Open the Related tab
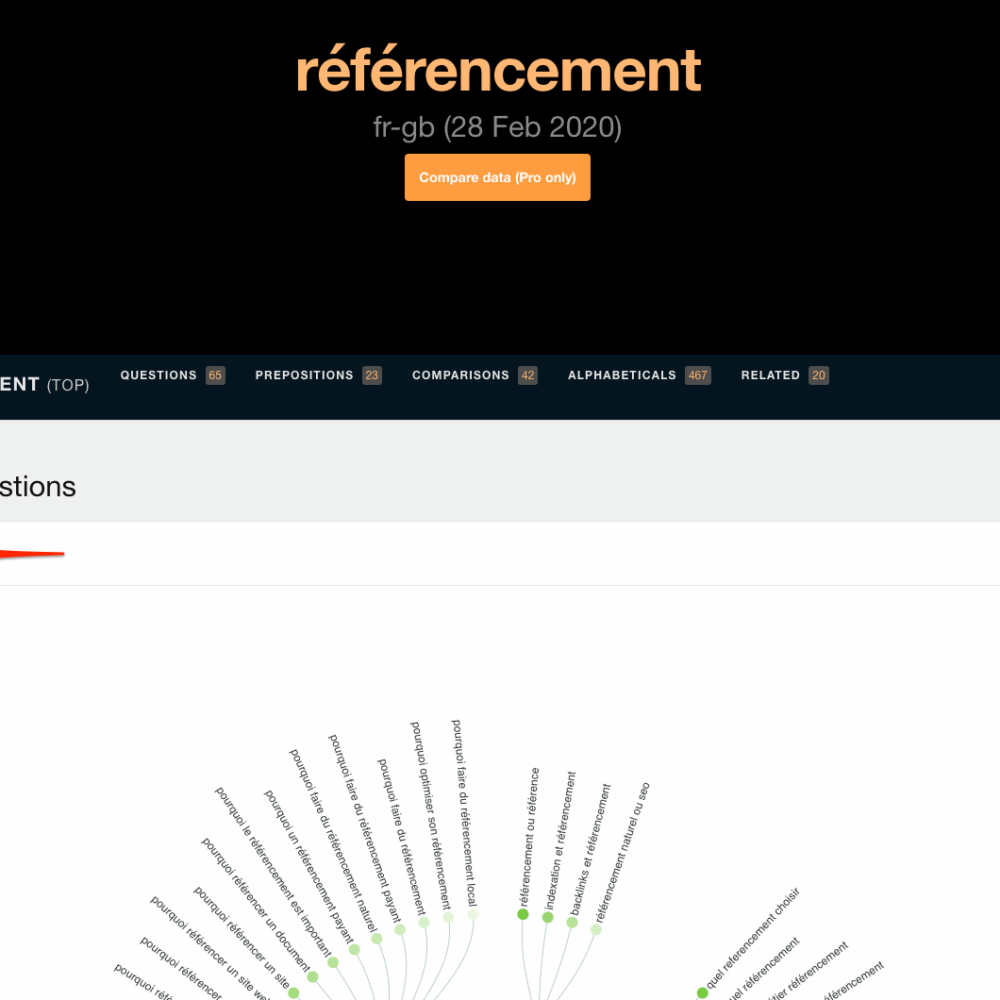 [770, 376]
